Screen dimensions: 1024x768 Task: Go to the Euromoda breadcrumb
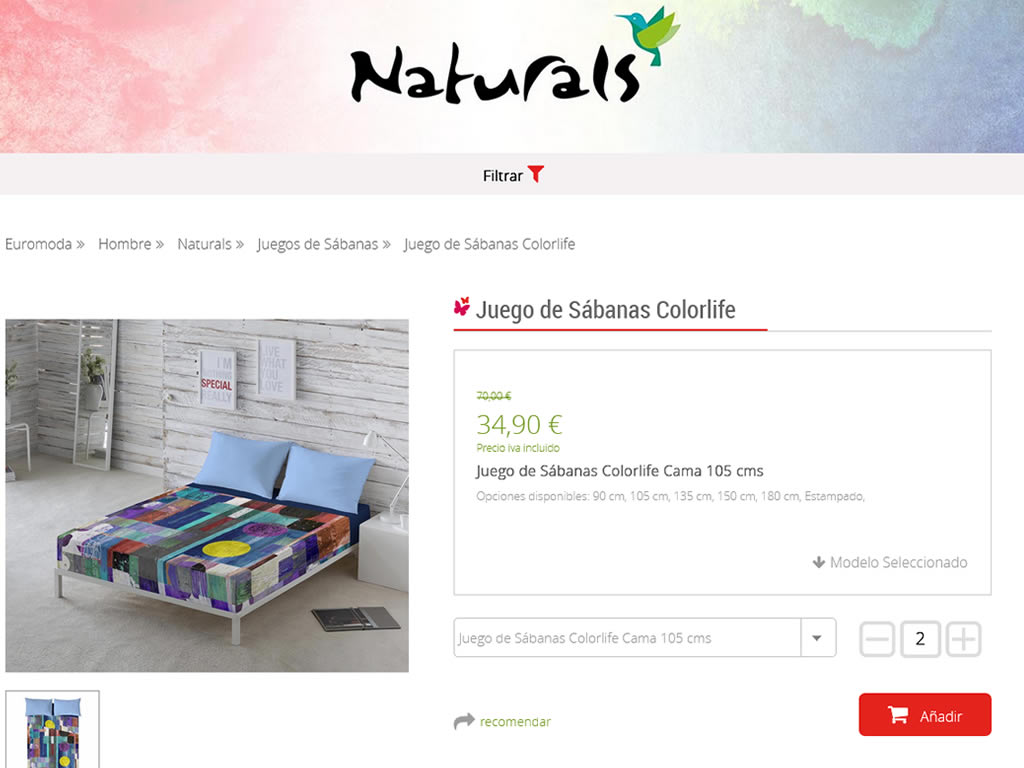click(x=39, y=244)
